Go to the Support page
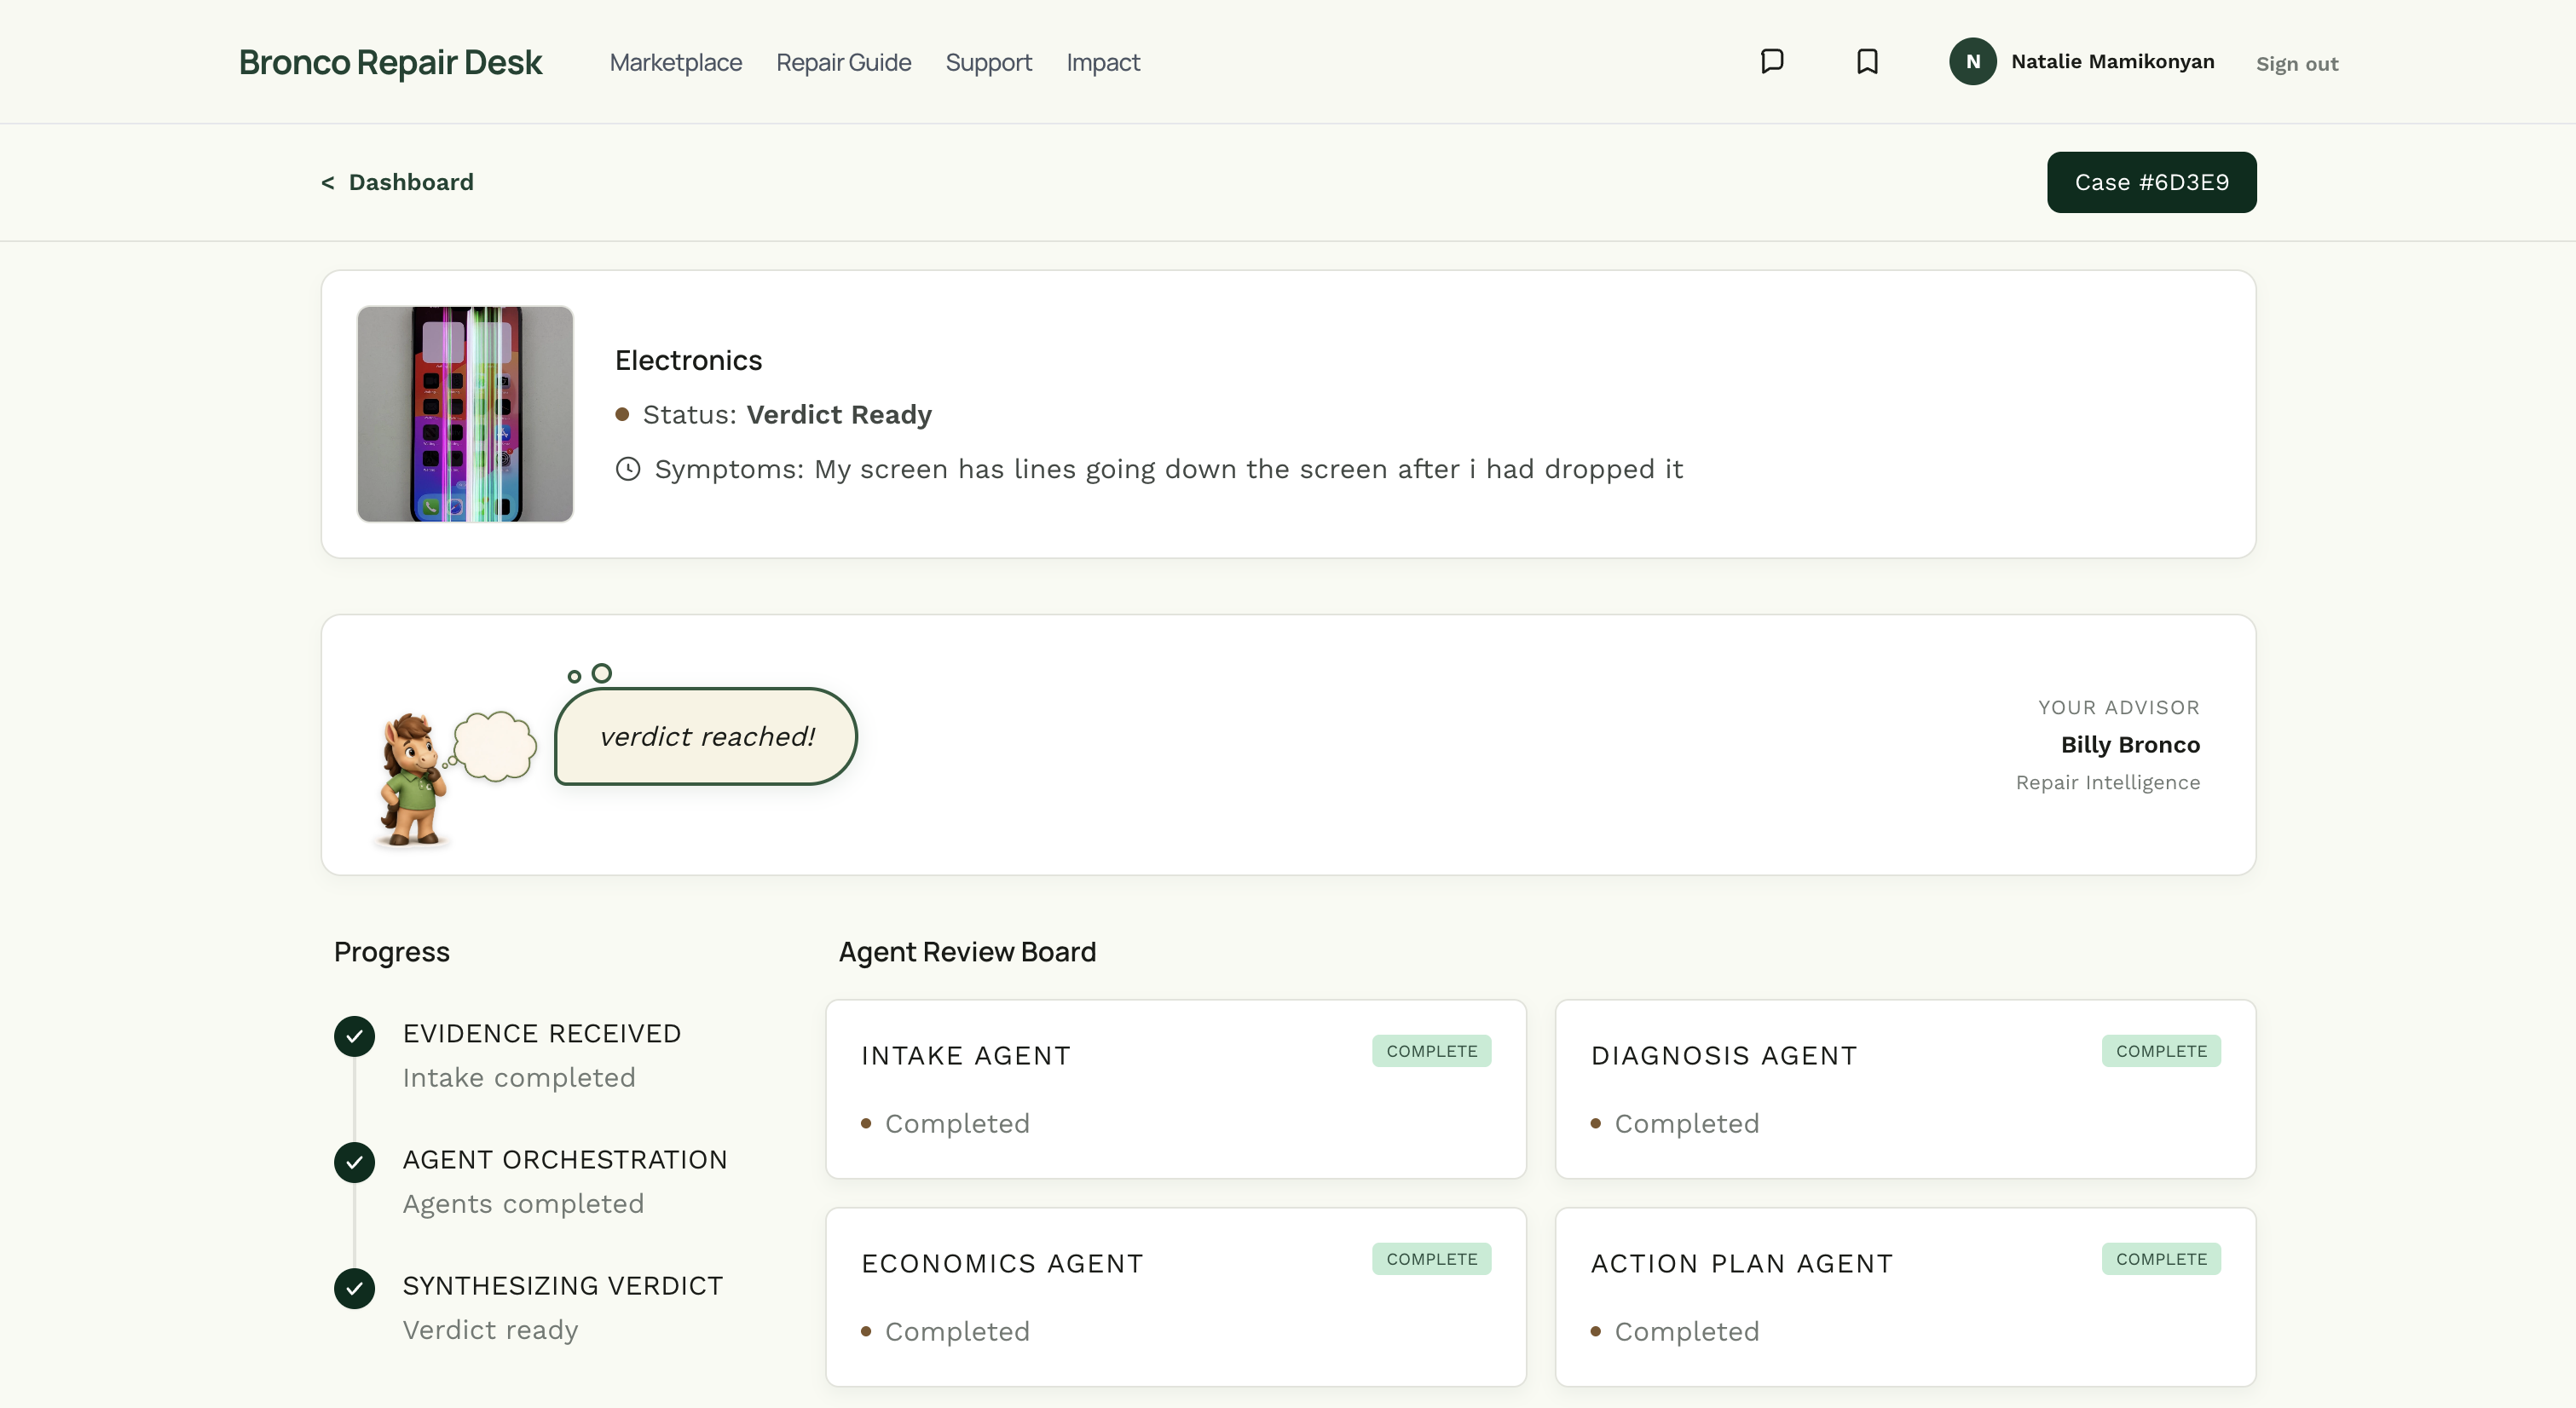The width and height of the screenshot is (2576, 1408). tap(988, 62)
